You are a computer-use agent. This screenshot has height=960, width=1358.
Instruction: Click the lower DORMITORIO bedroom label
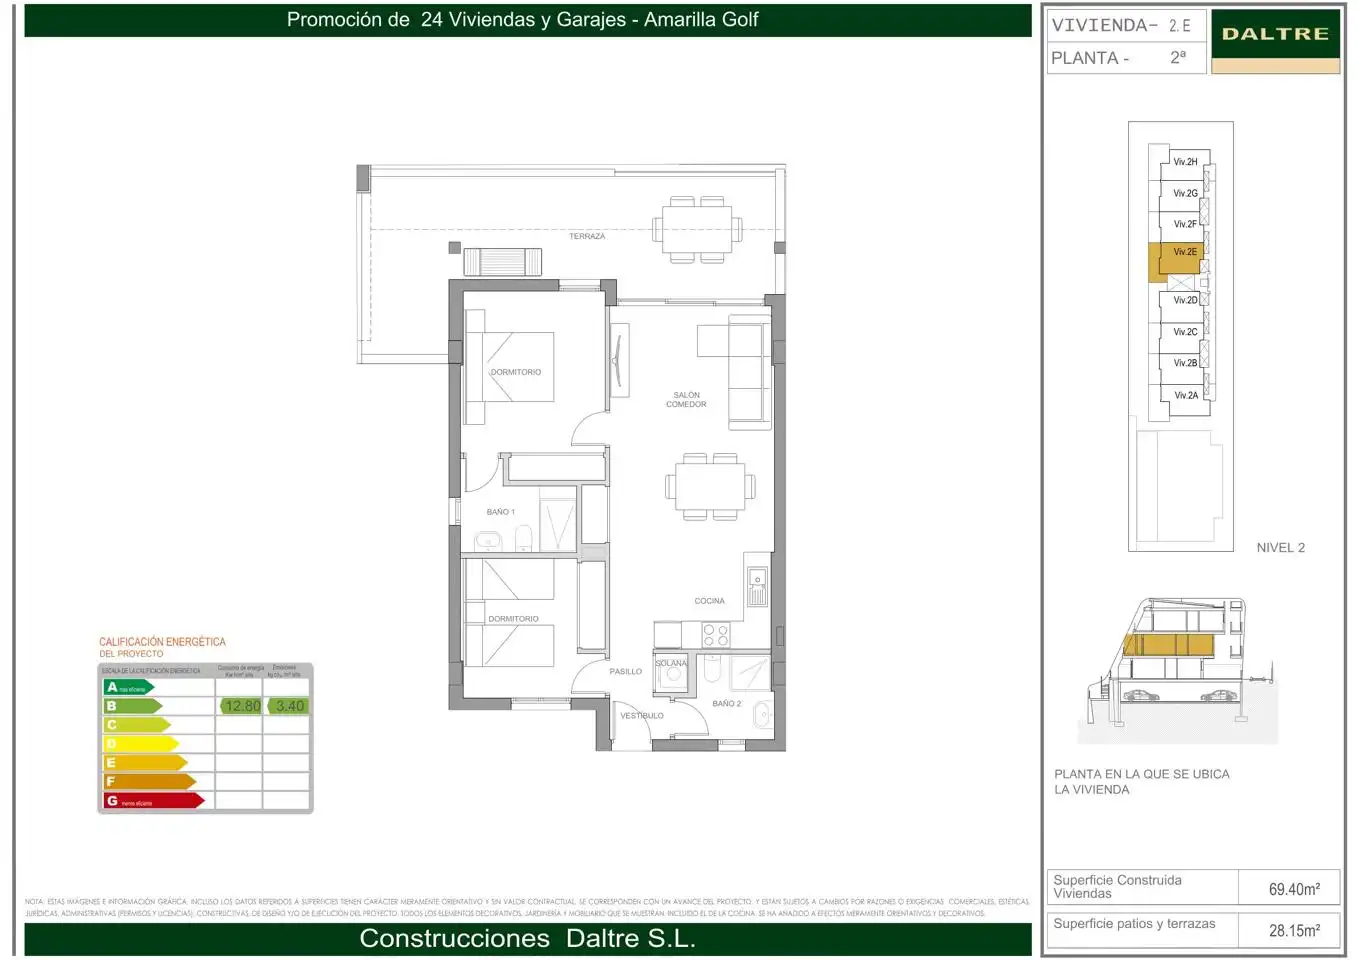(x=513, y=619)
